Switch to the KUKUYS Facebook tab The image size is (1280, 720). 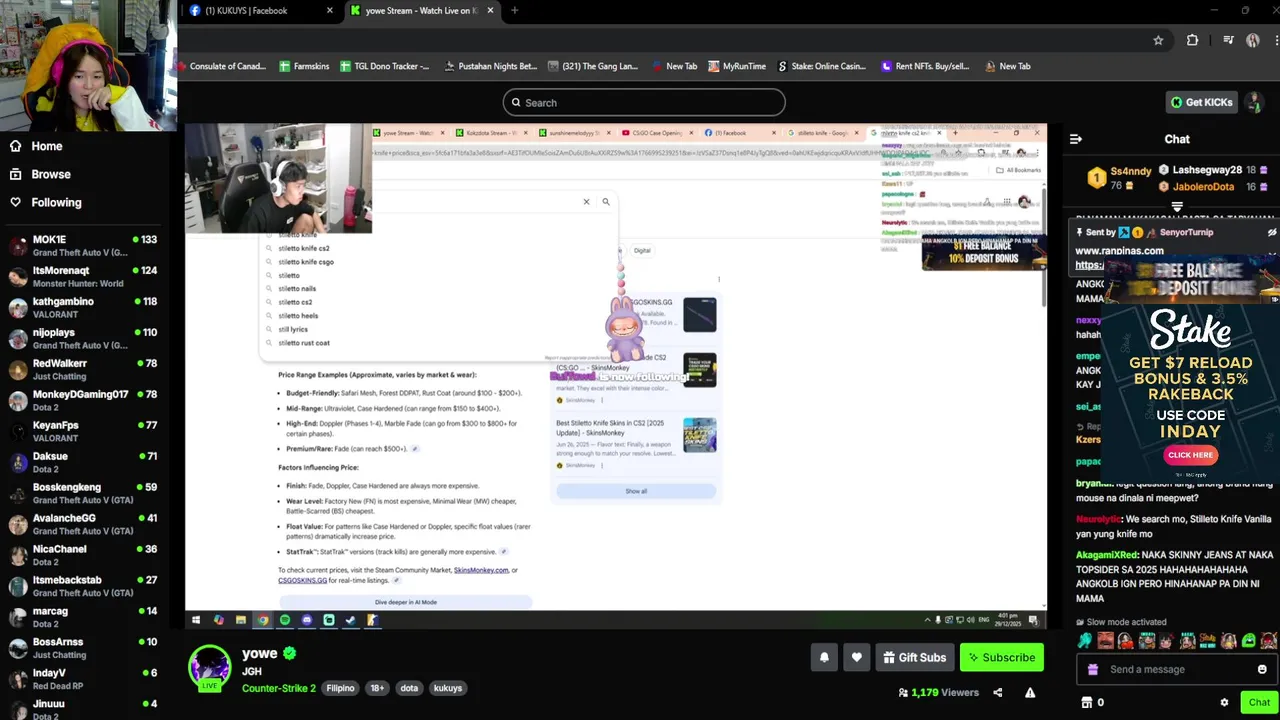point(262,11)
